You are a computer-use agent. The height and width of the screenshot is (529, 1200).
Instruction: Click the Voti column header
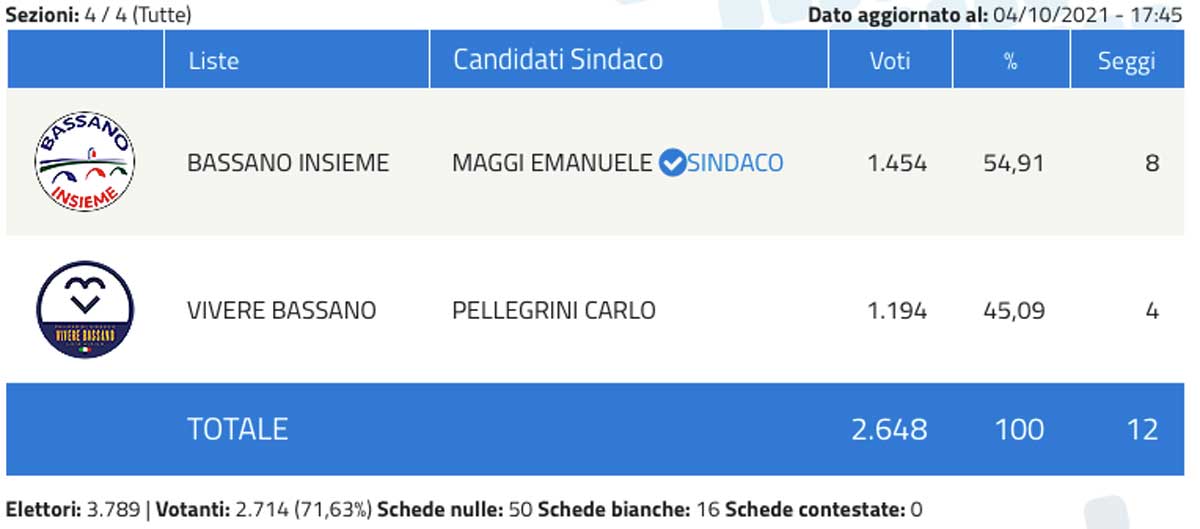(x=890, y=60)
